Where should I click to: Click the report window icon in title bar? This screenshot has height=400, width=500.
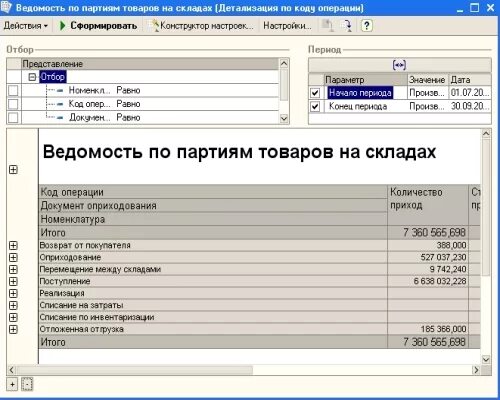pos(7,7)
